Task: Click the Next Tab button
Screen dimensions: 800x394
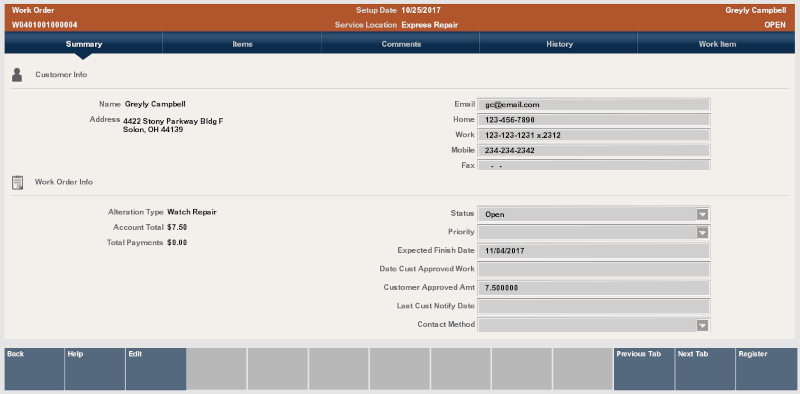Action: coord(705,369)
